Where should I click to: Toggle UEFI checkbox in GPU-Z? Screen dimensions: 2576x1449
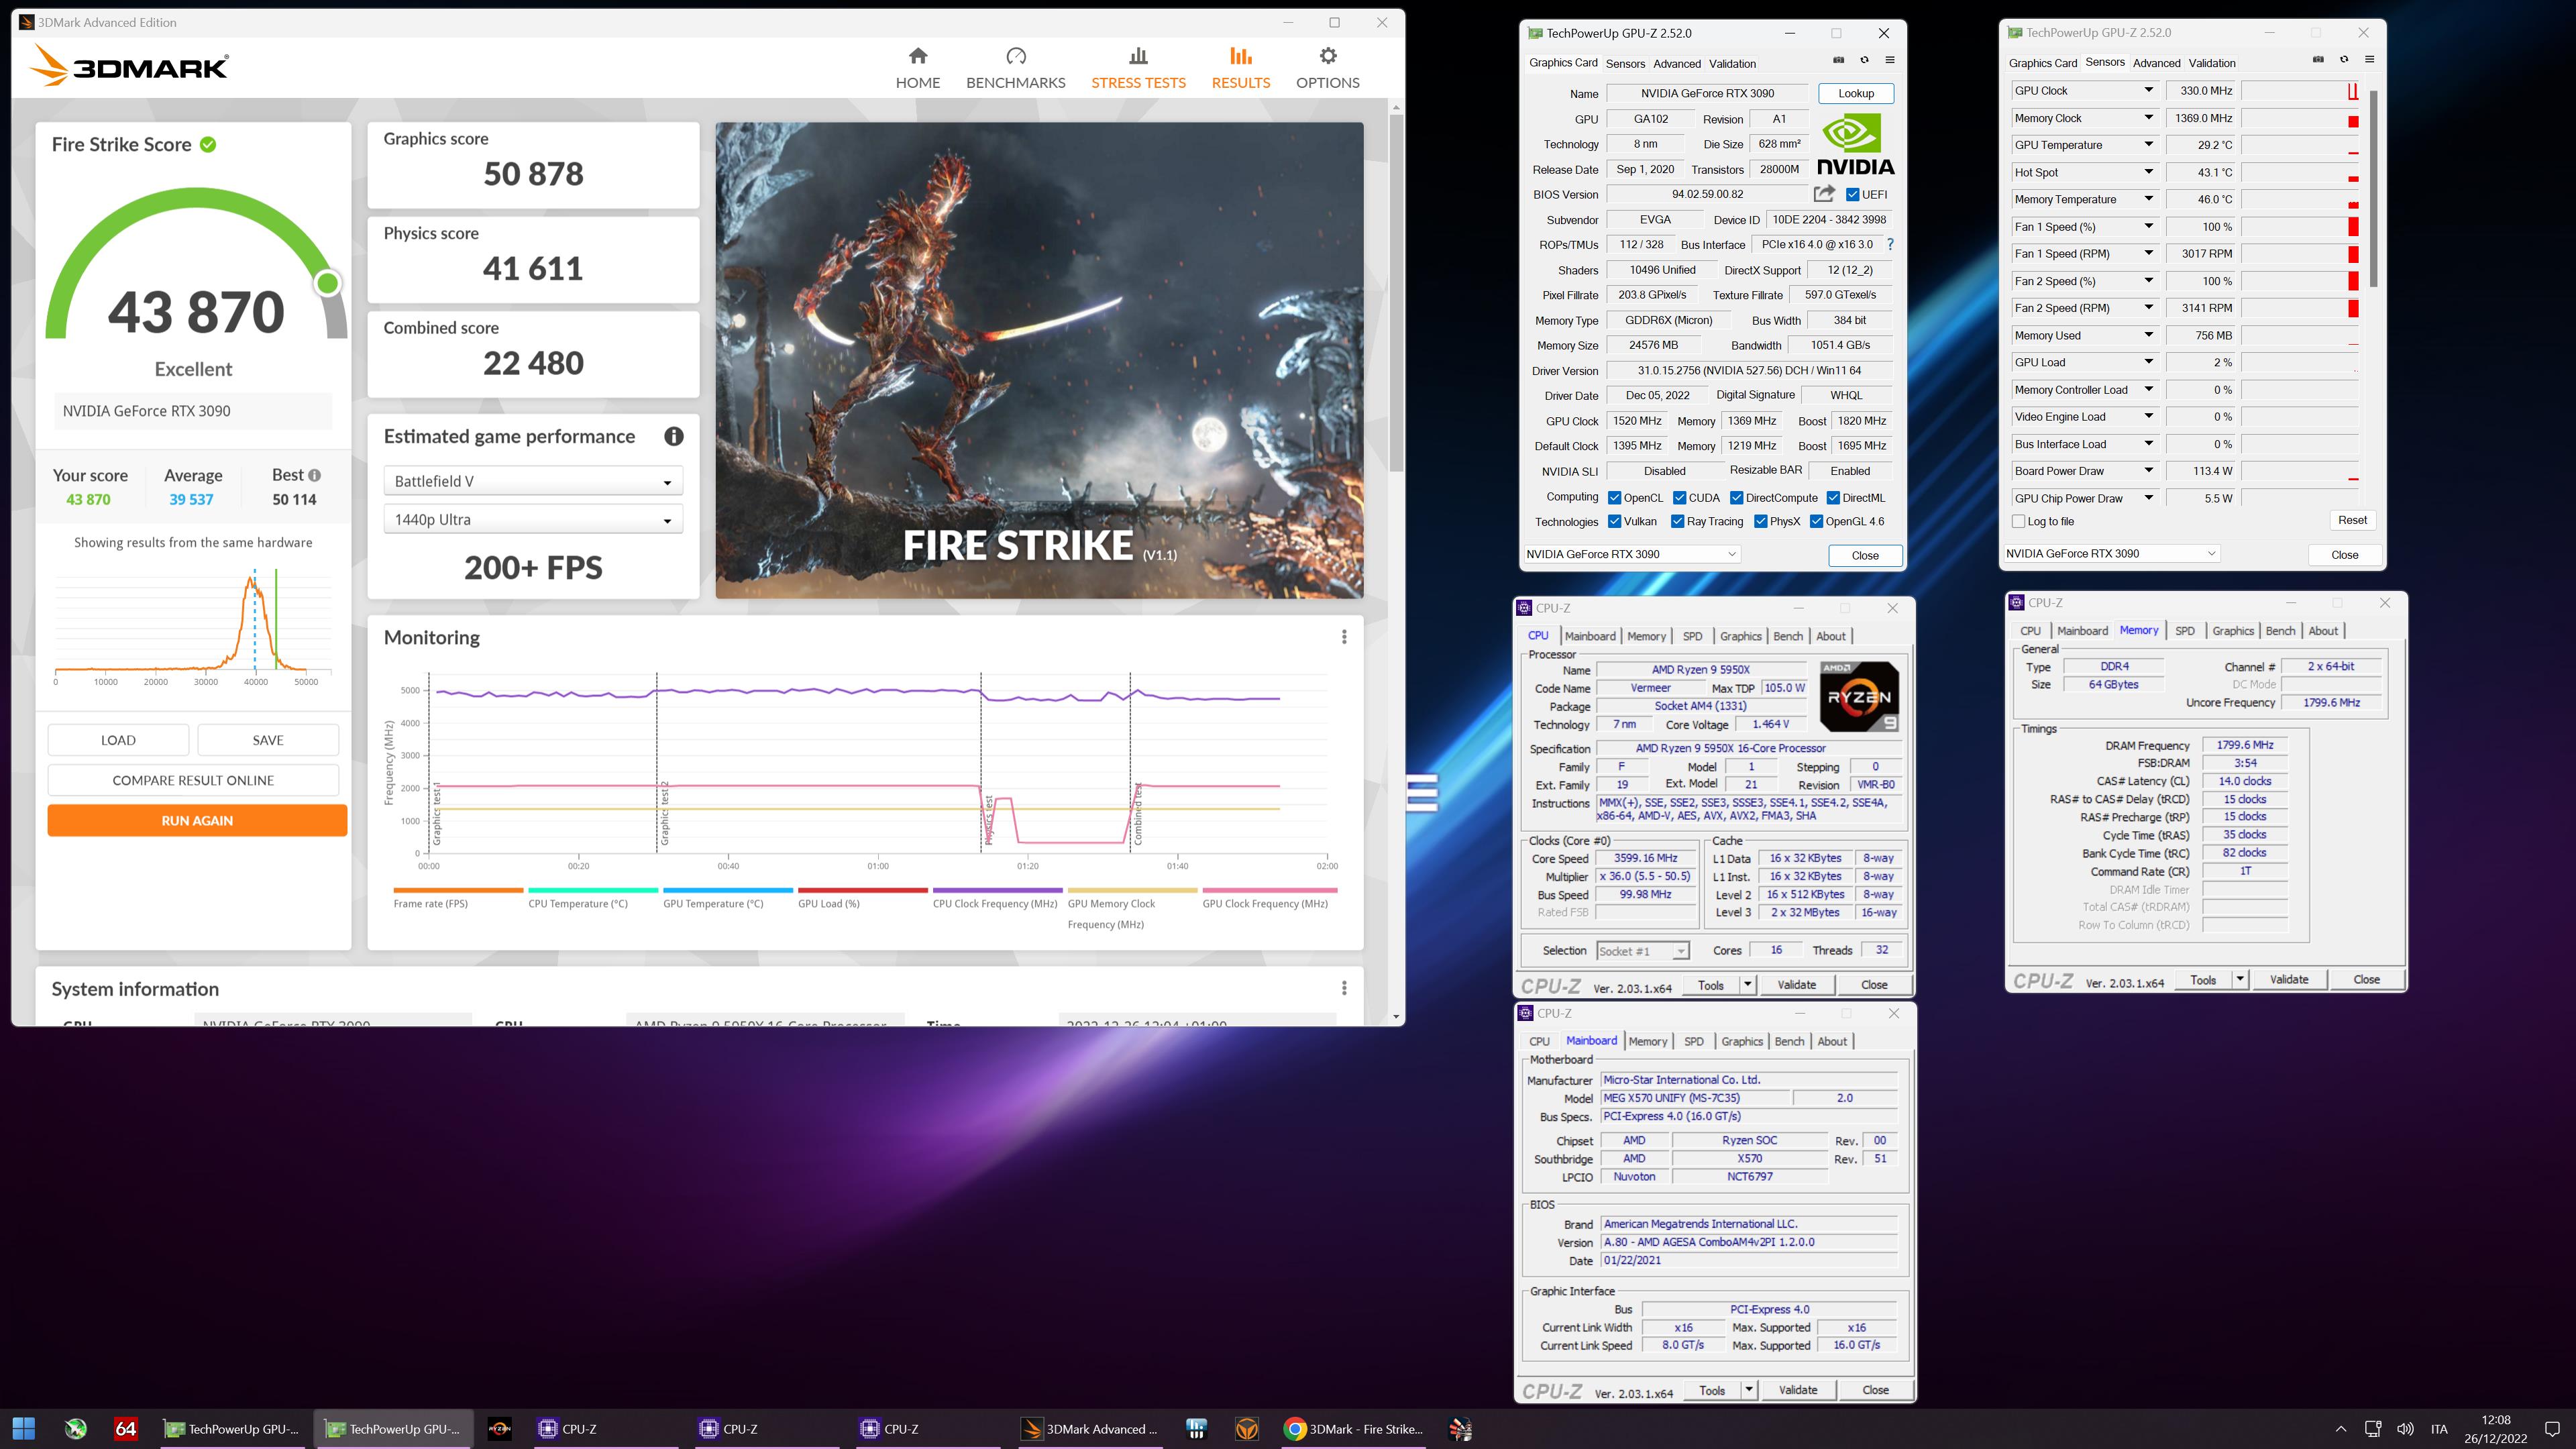coord(1852,195)
